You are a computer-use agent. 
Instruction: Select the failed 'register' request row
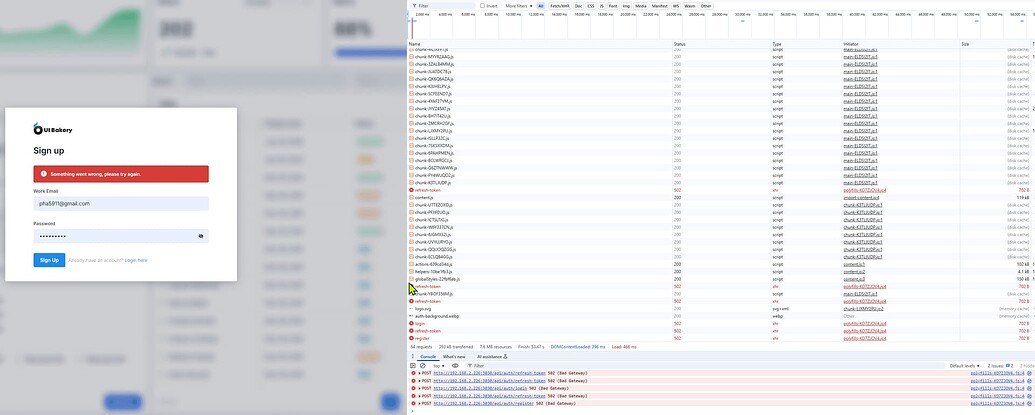(x=423, y=338)
